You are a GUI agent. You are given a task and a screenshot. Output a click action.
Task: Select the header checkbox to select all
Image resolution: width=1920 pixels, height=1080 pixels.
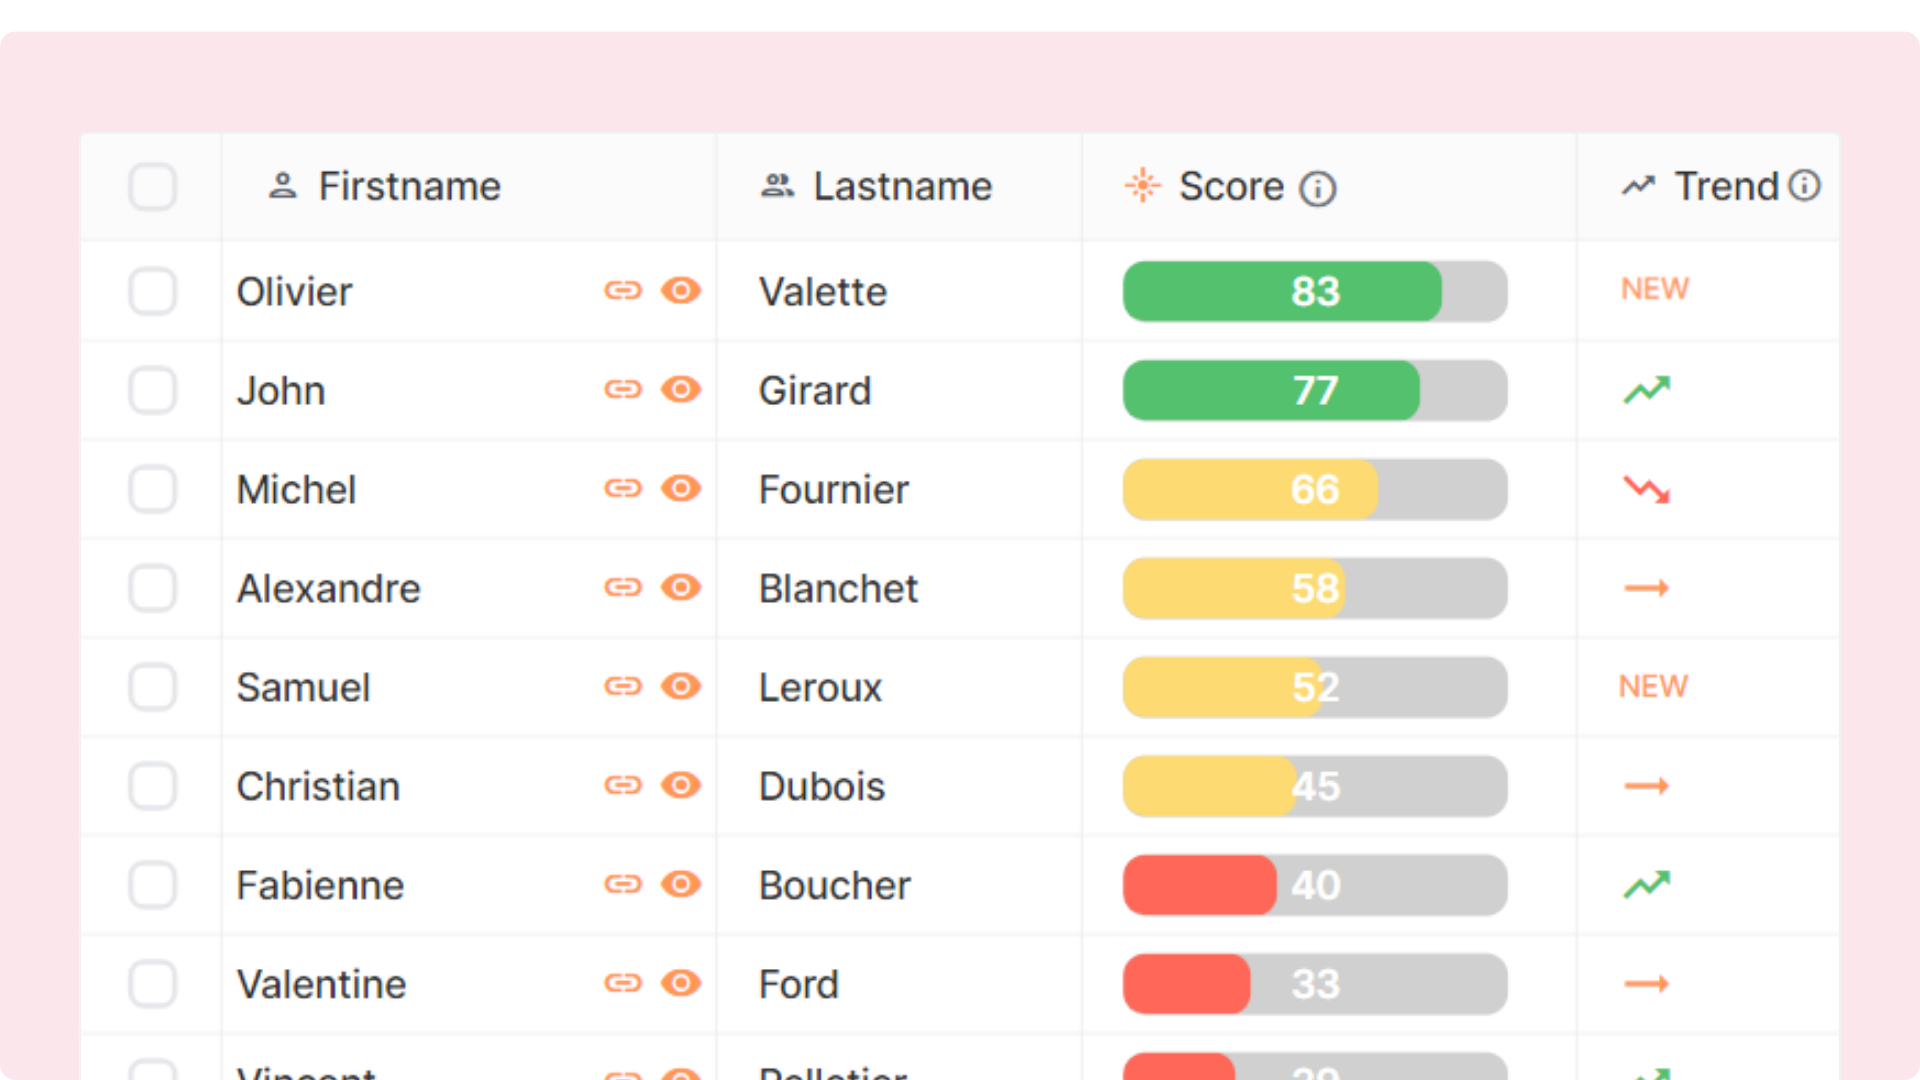[x=153, y=186]
